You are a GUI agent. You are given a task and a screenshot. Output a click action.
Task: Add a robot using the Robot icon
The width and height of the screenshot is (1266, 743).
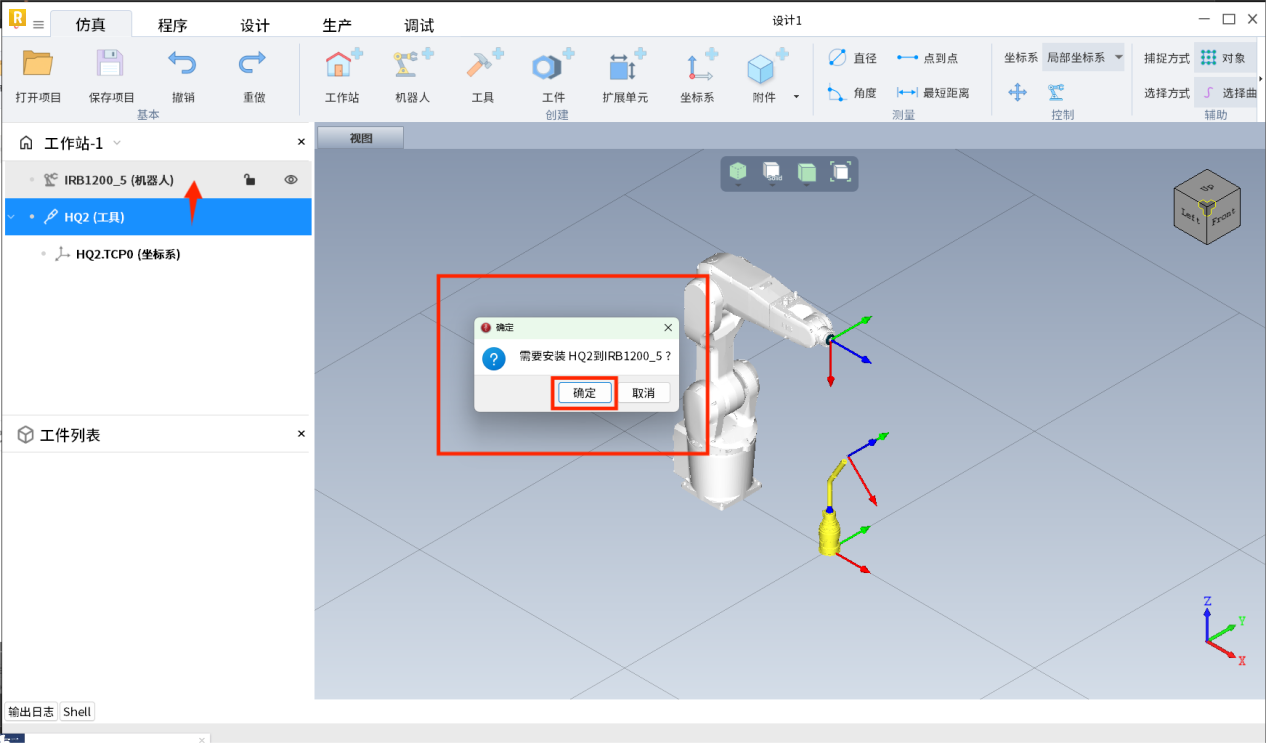(x=410, y=67)
